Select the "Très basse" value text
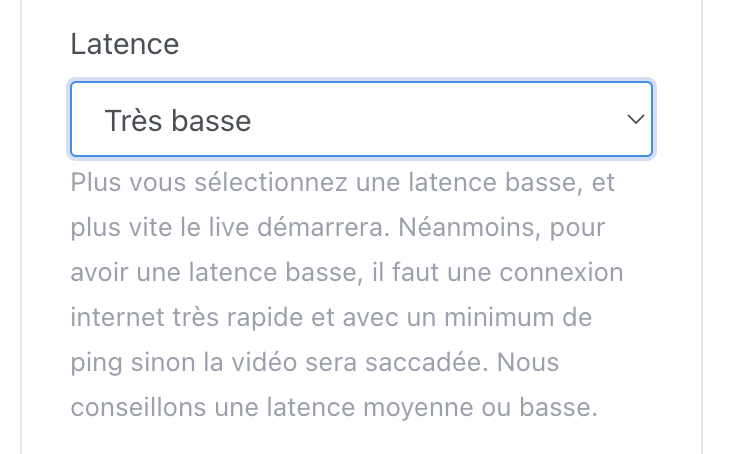Image resolution: width=732 pixels, height=454 pixels. coord(177,121)
